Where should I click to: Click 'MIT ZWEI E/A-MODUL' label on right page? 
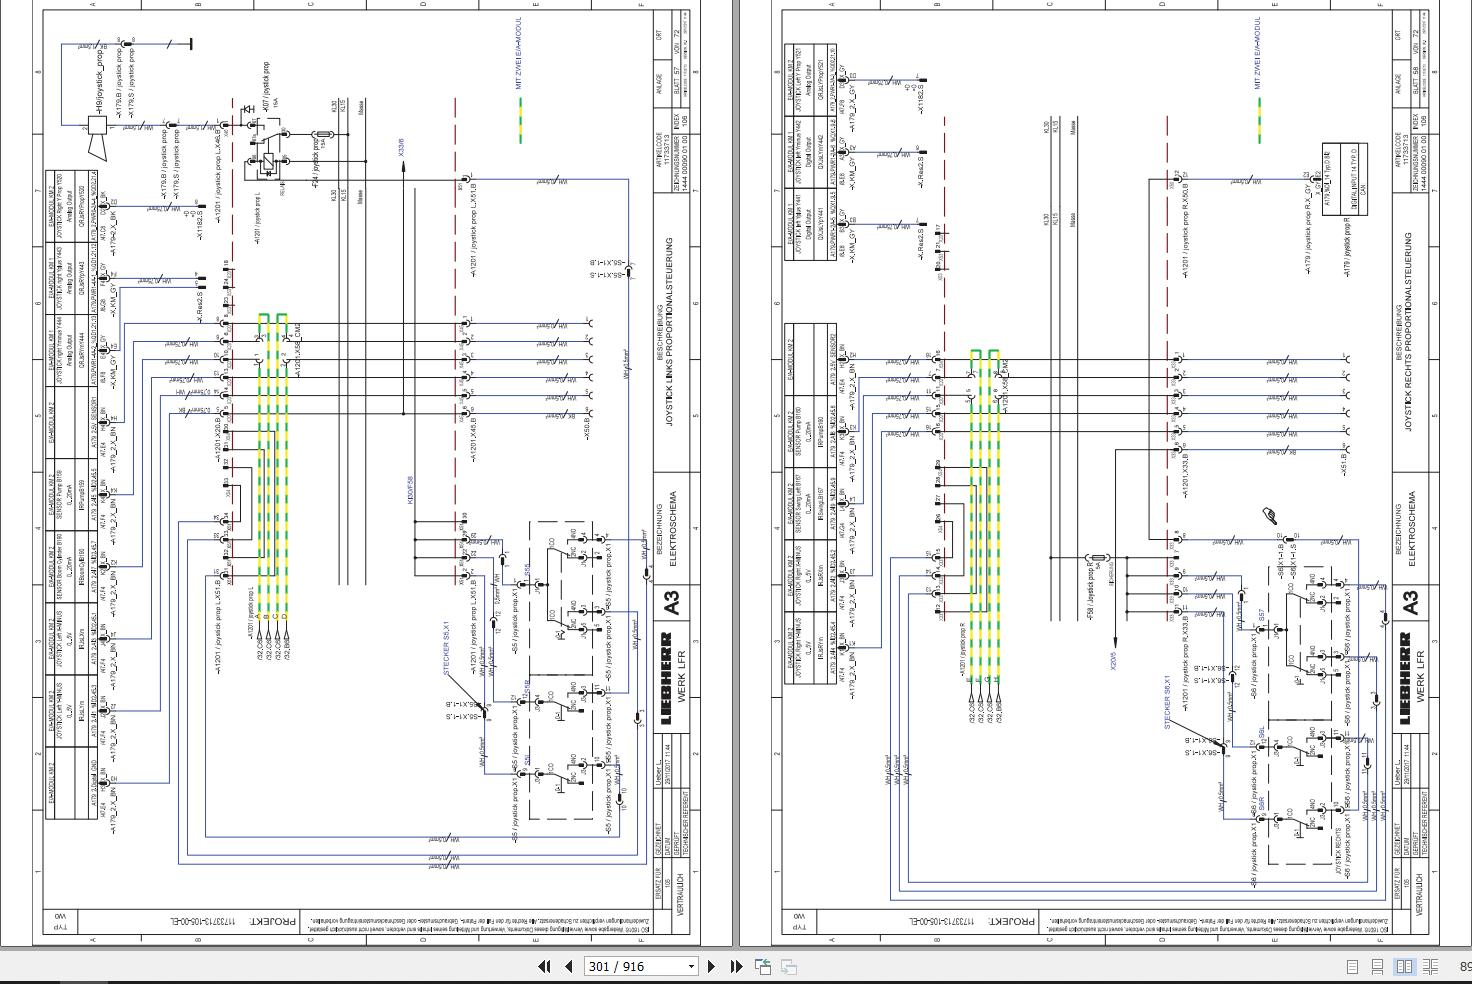pos(1258,54)
